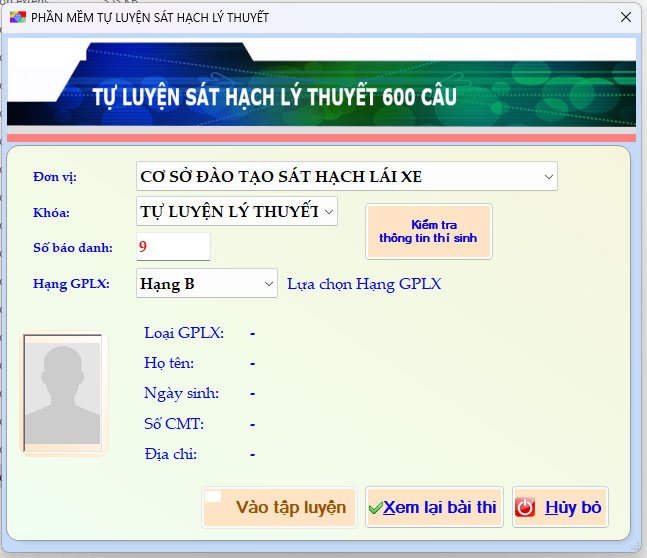Click the candidate photo placeholder
The height and width of the screenshot is (558, 647).
[x=63, y=393]
